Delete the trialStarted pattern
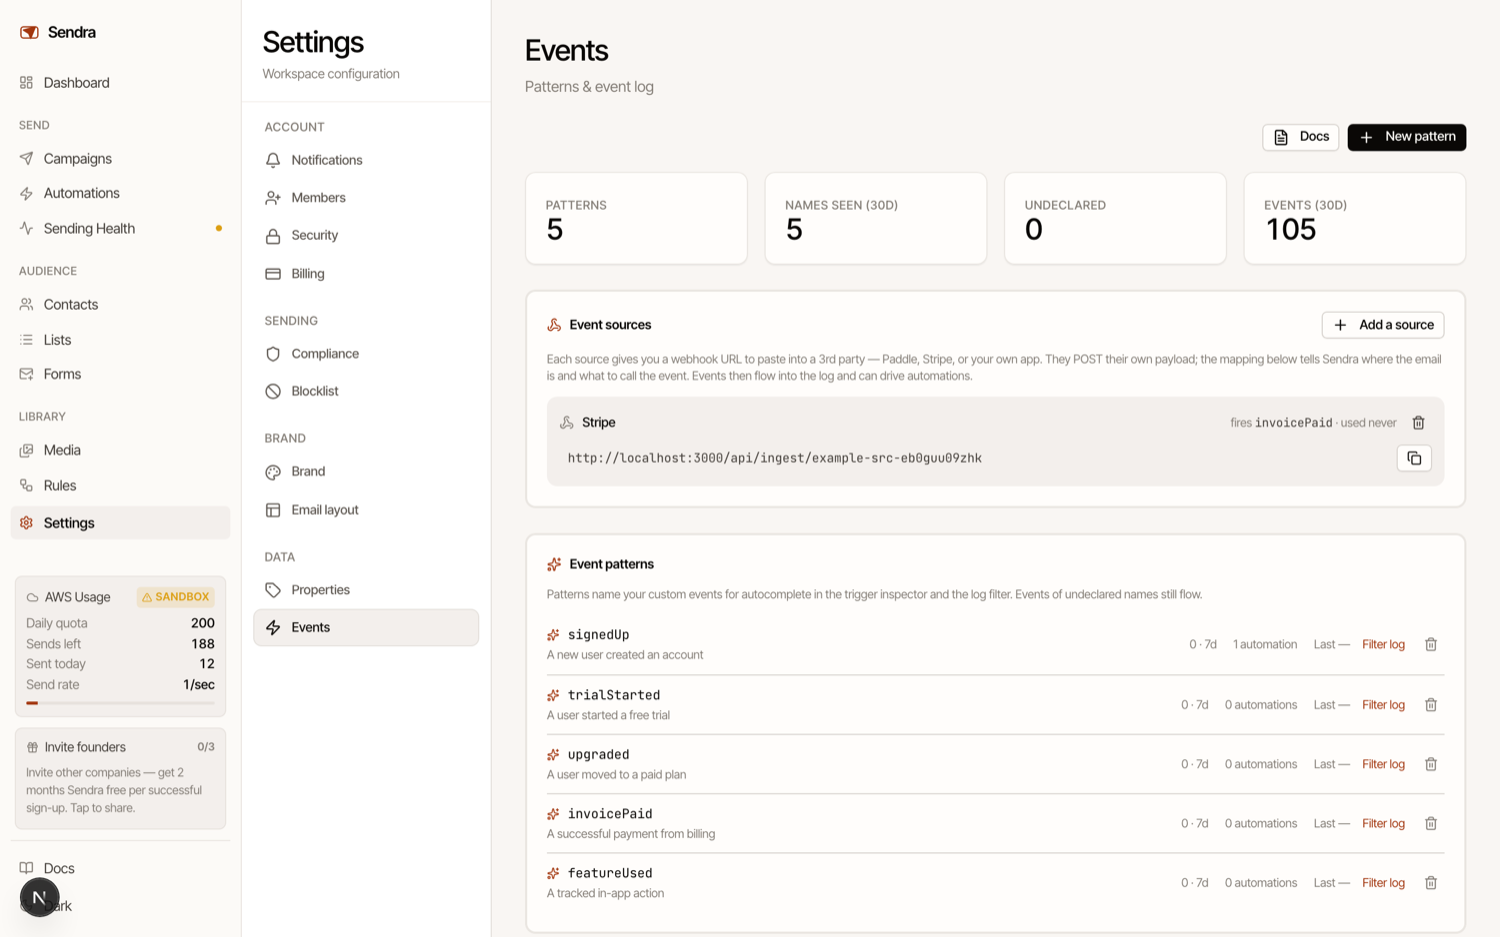 (1431, 705)
